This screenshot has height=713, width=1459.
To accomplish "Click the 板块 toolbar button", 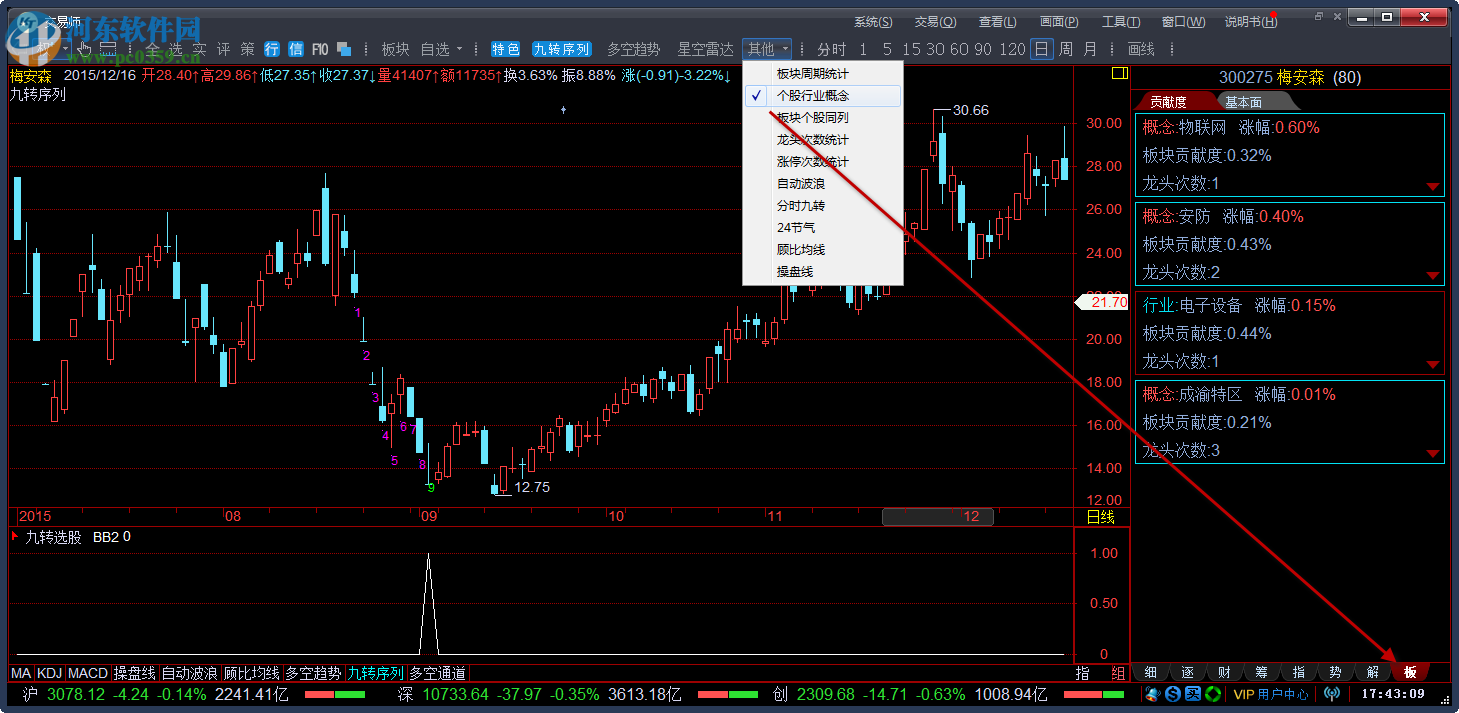I will tap(395, 49).
